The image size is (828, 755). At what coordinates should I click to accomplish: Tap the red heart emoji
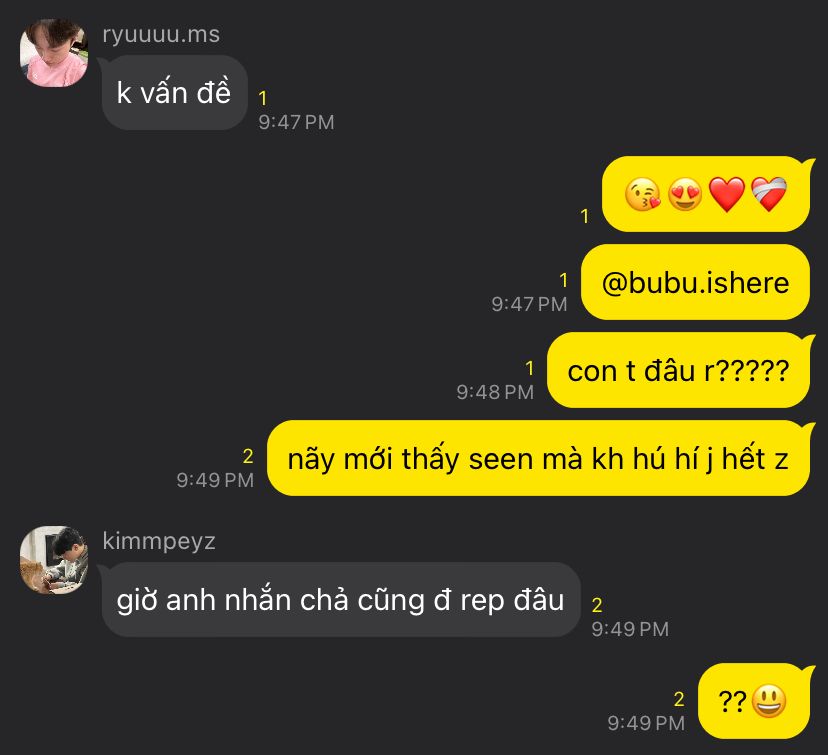727,194
